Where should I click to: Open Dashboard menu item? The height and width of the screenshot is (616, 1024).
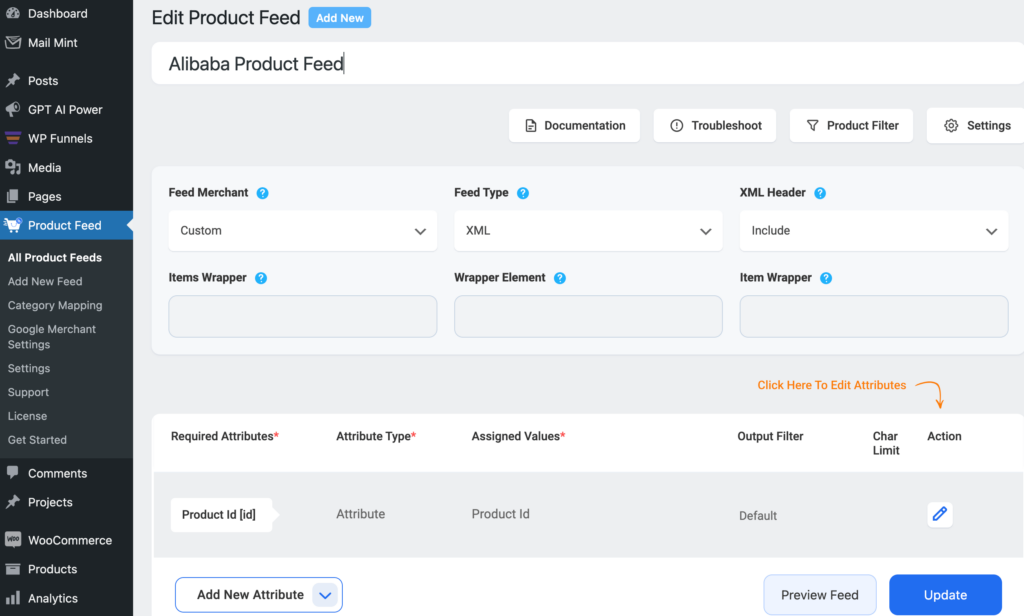click(57, 13)
